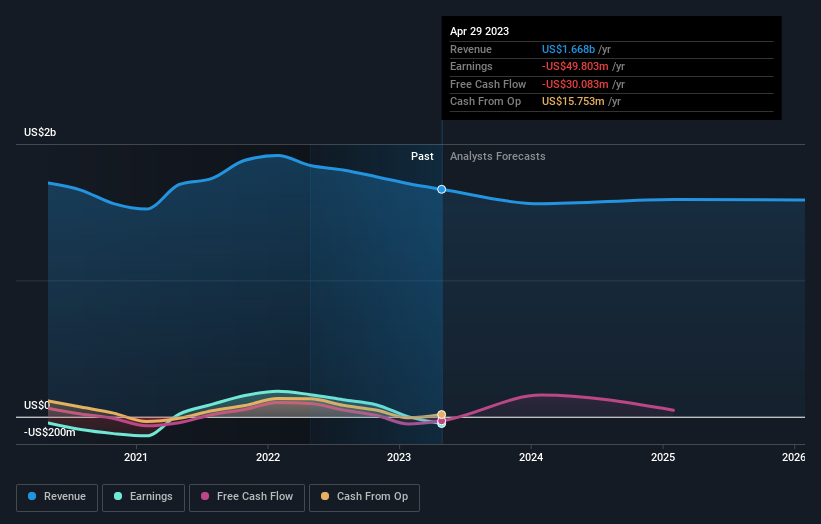The width and height of the screenshot is (821, 524).
Task: Click the blue Revenue data point marker
Action: point(441,189)
